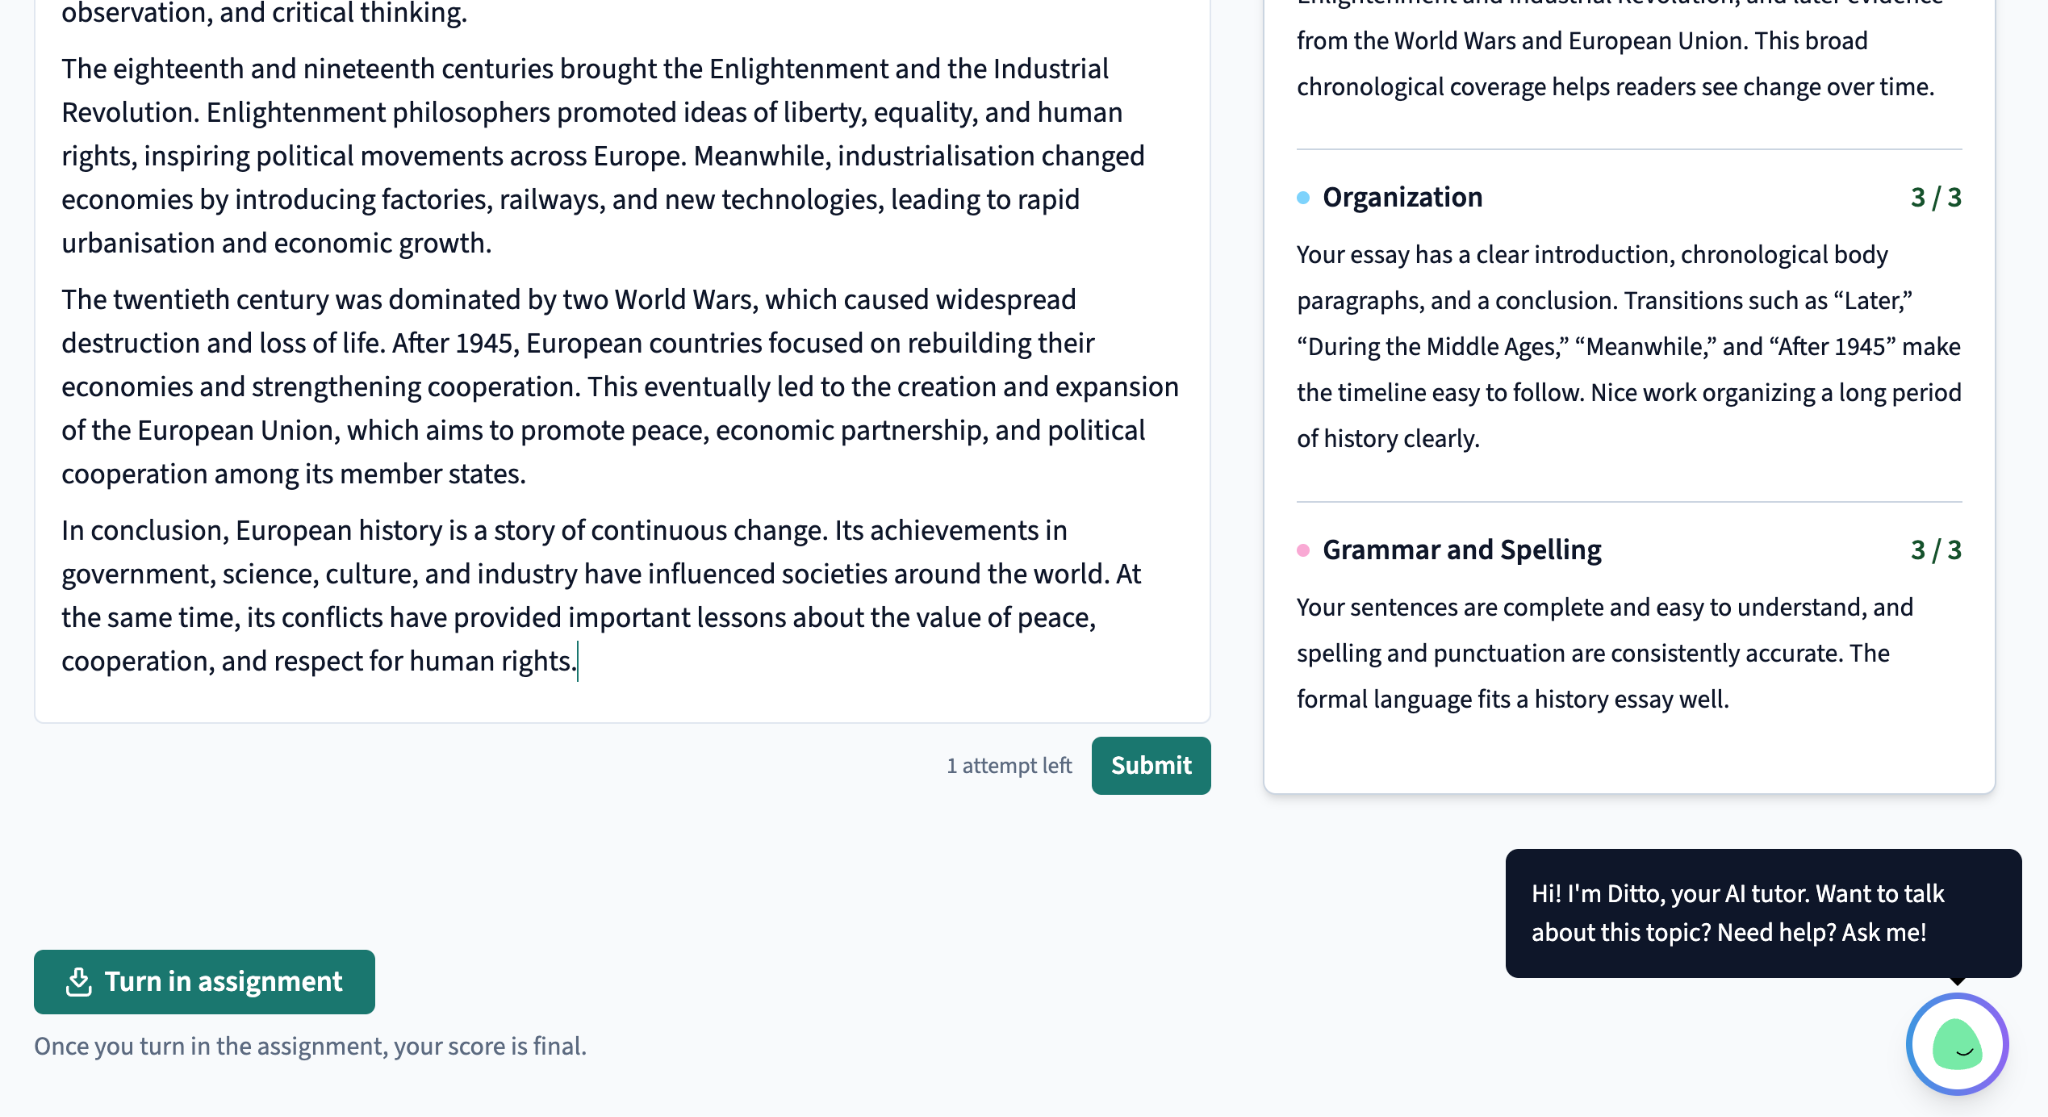Click the chronological coverage feedback text
The image size is (2048, 1117).
pyautogui.click(x=1615, y=64)
